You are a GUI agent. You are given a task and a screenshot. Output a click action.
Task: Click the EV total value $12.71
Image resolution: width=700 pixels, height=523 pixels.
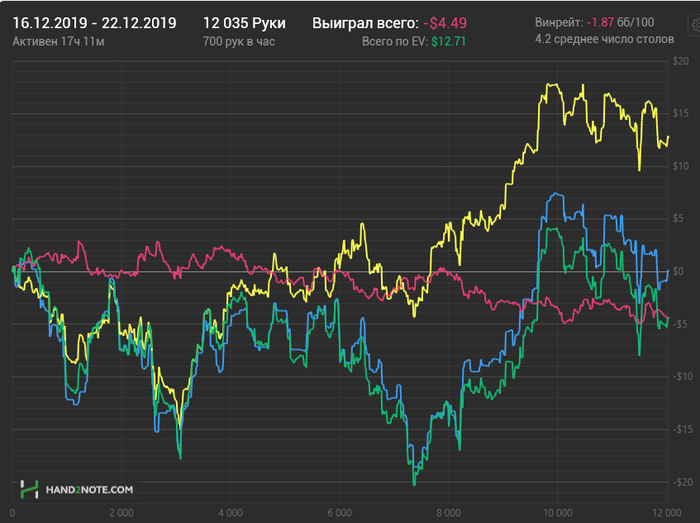coord(448,42)
